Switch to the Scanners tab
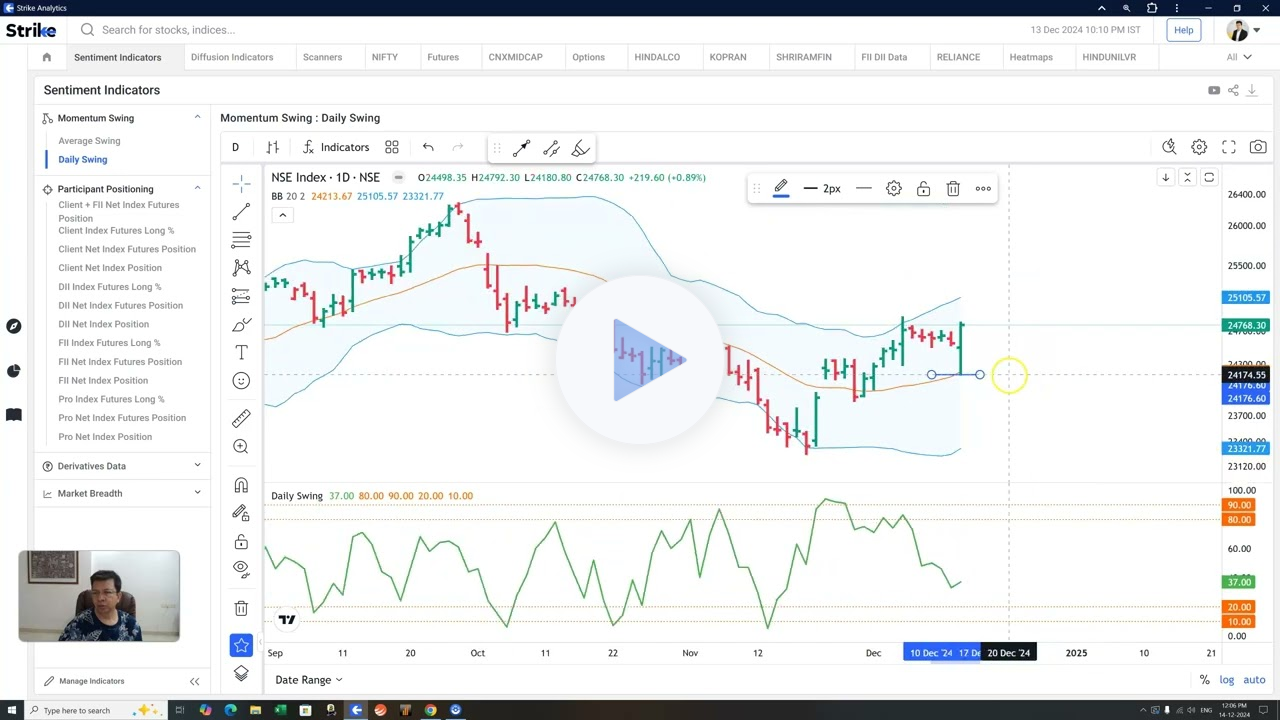The width and height of the screenshot is (1280, 720). (322, 57)
